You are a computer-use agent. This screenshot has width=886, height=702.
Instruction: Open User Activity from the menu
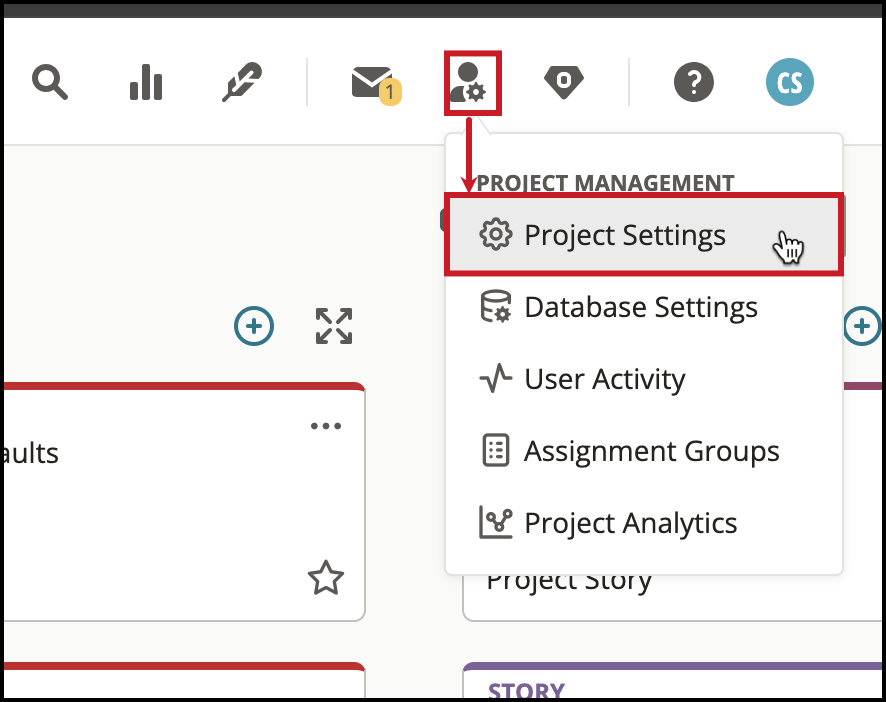click(x=644, y=379)
